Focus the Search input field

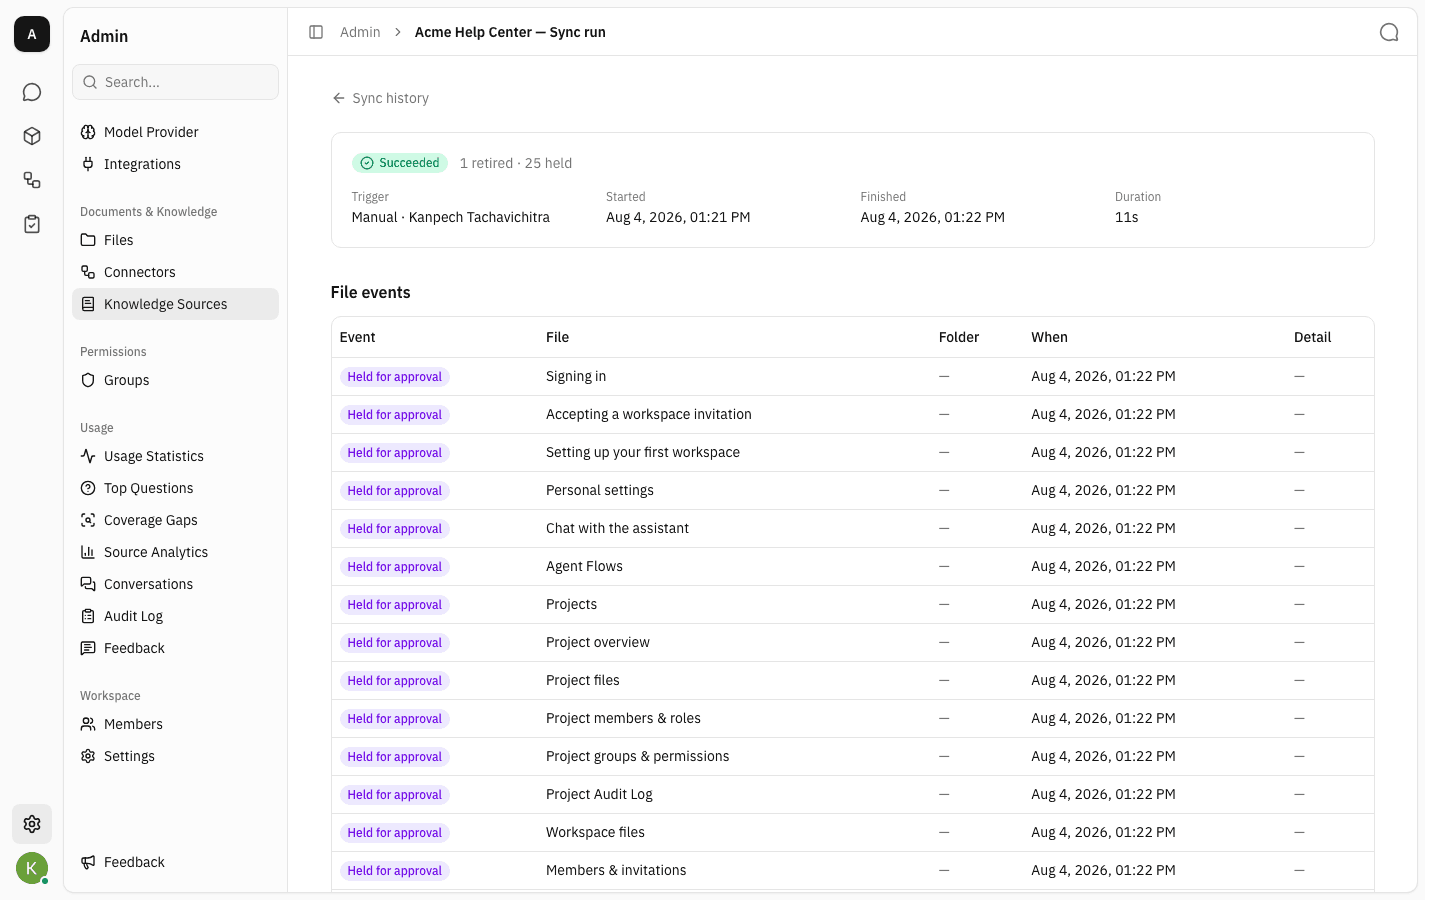coord(175,82)
